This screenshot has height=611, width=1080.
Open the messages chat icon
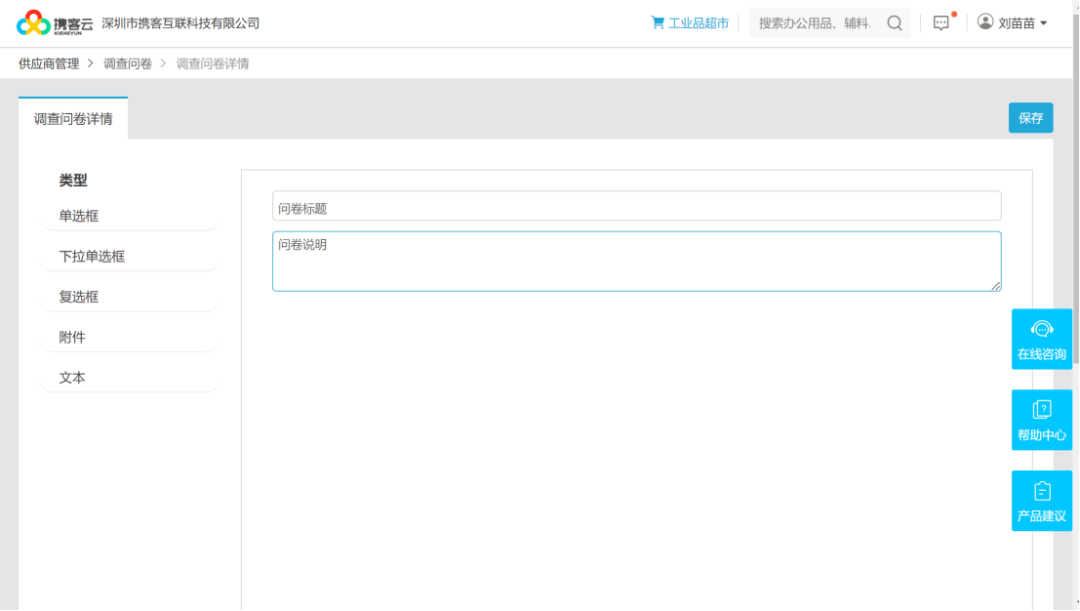point(941,23)
